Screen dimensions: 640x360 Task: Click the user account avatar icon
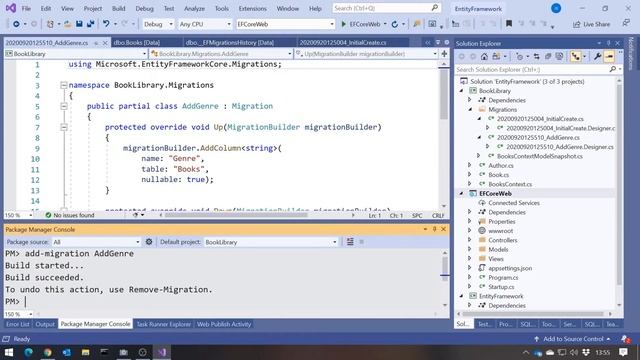coord(556,8)
